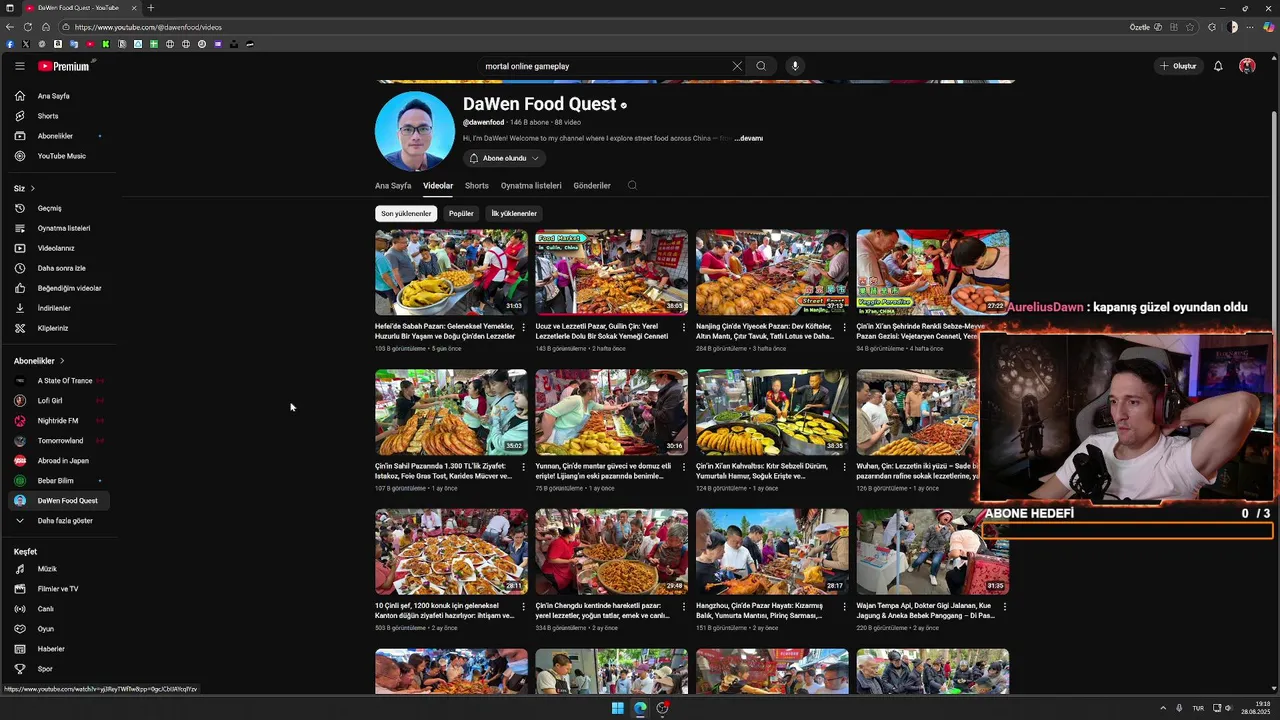Viewport: 1280px width, 720px height.
Task: Reload the page with refresh button
Action: pos(28,27)
